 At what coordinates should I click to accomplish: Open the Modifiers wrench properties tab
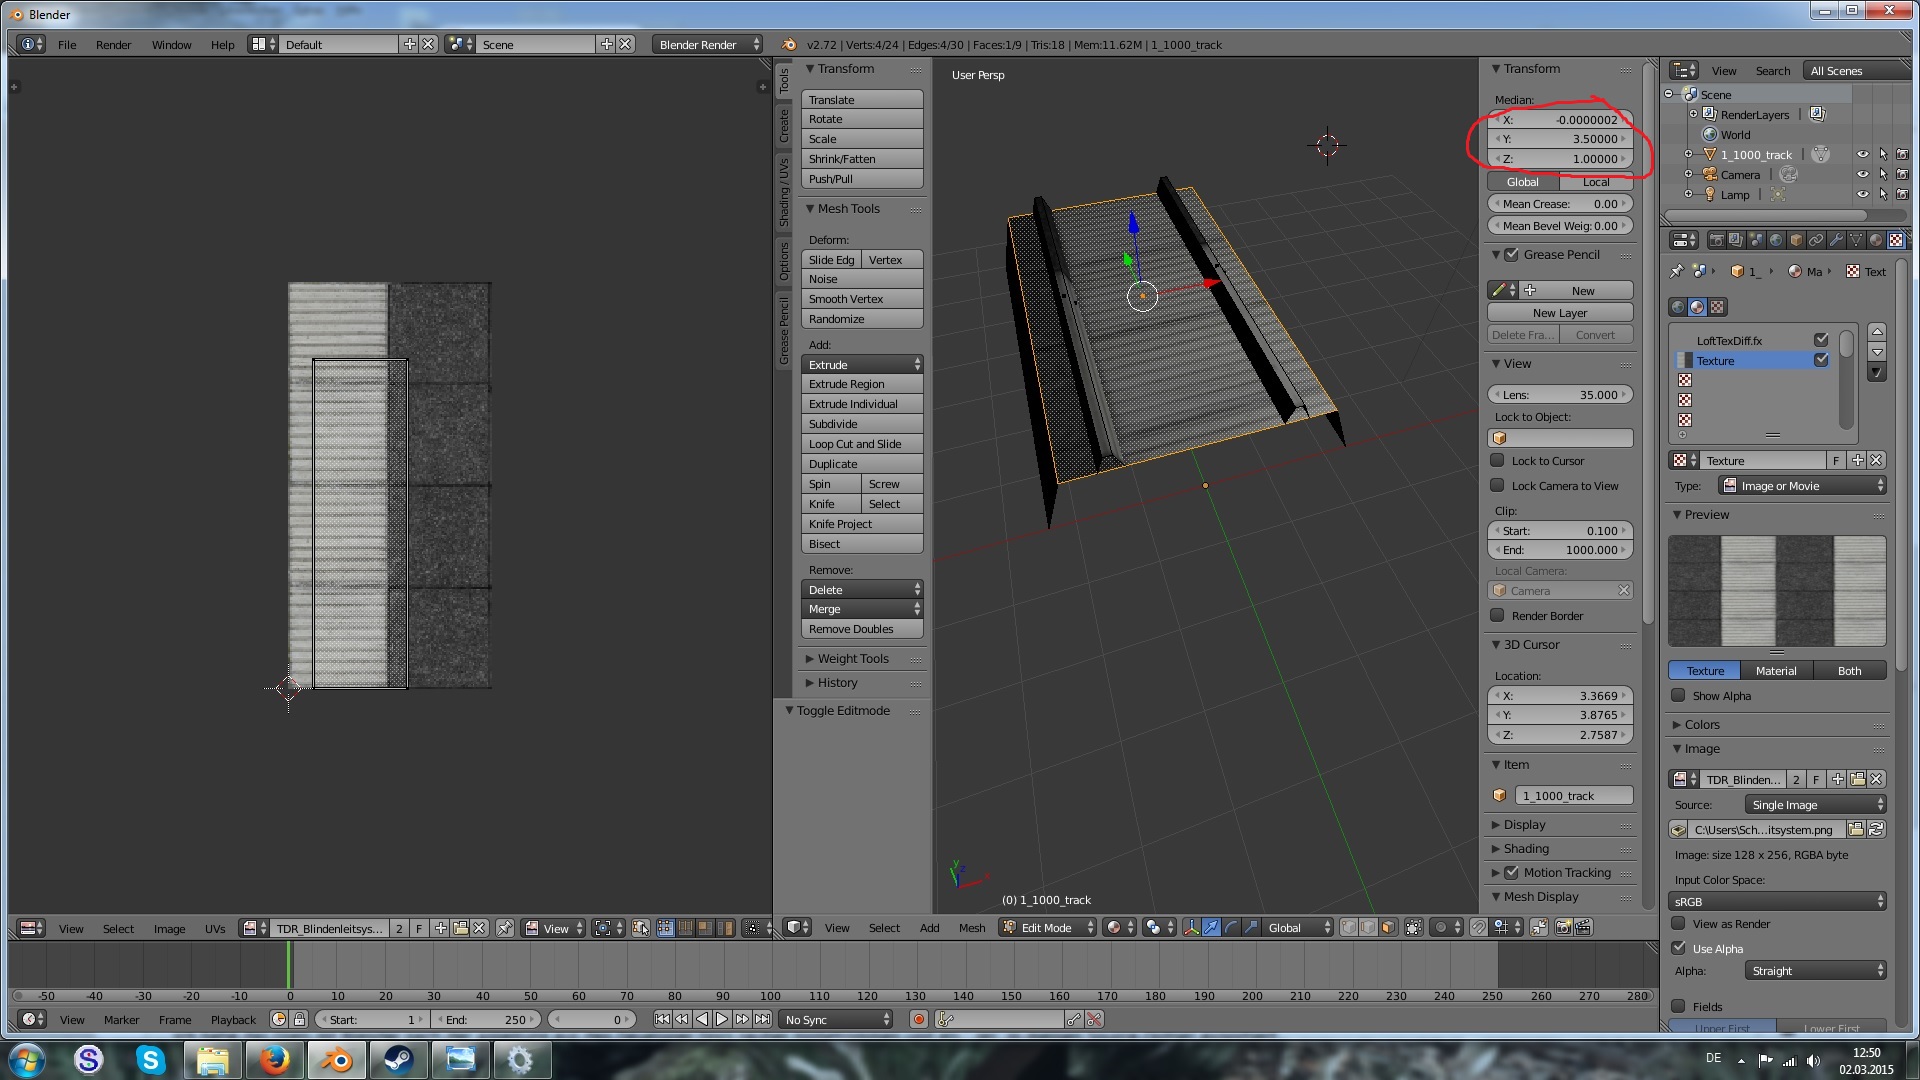(x=1836, y=240)
